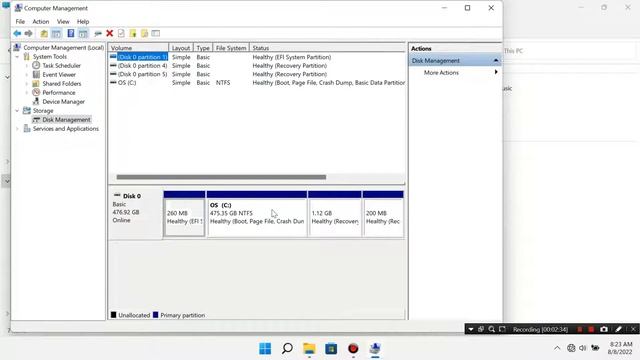Click the Disk 0 label box
The height and width of the screenshot is (360, 640).
coord(136,213)
